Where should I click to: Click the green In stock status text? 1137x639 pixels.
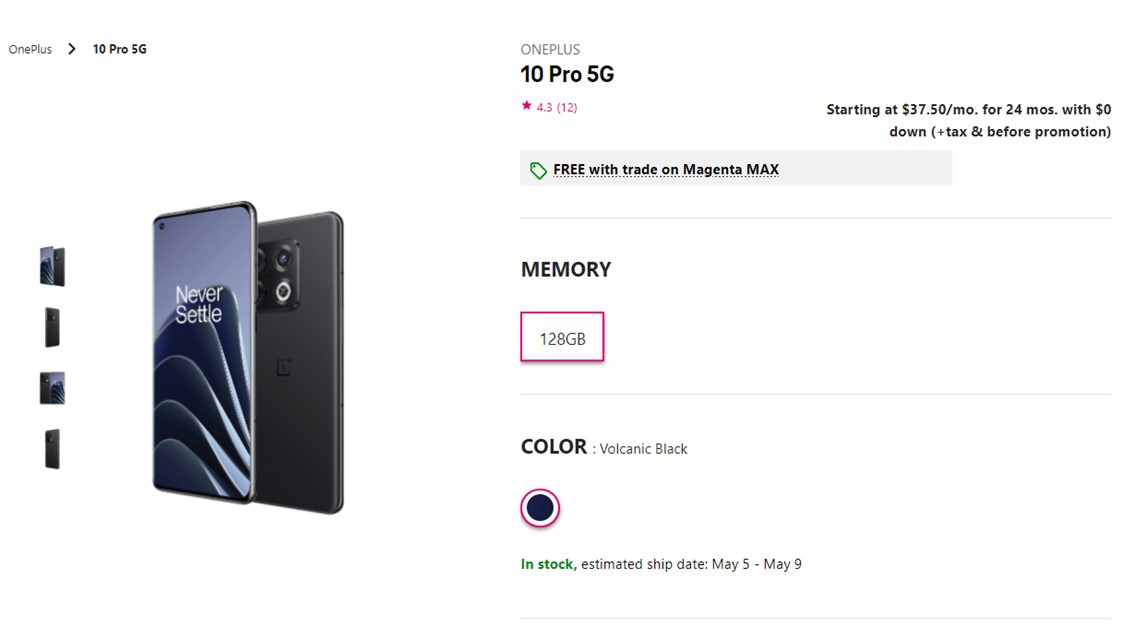[547, 564]
